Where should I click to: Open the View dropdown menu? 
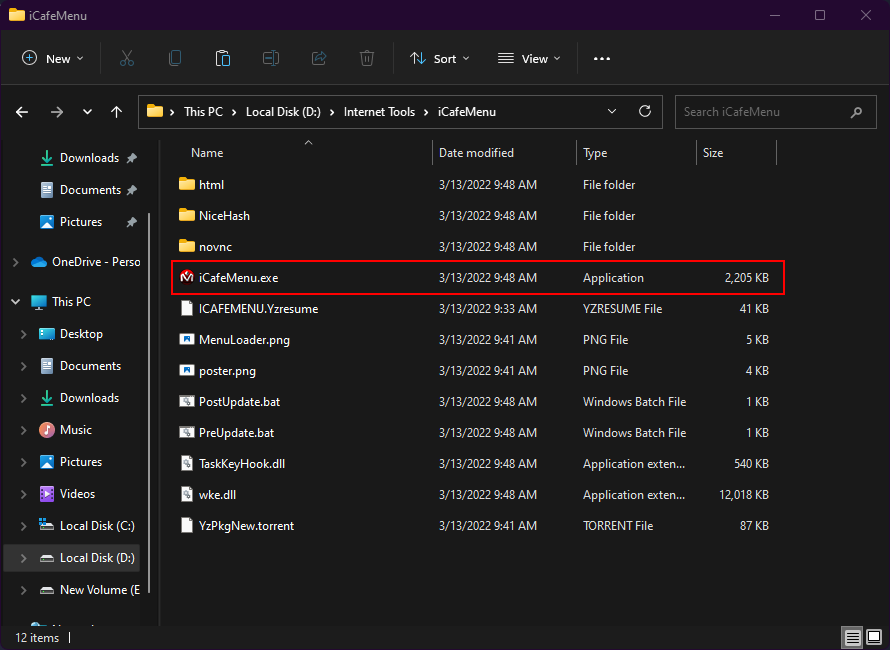point(529,59)
